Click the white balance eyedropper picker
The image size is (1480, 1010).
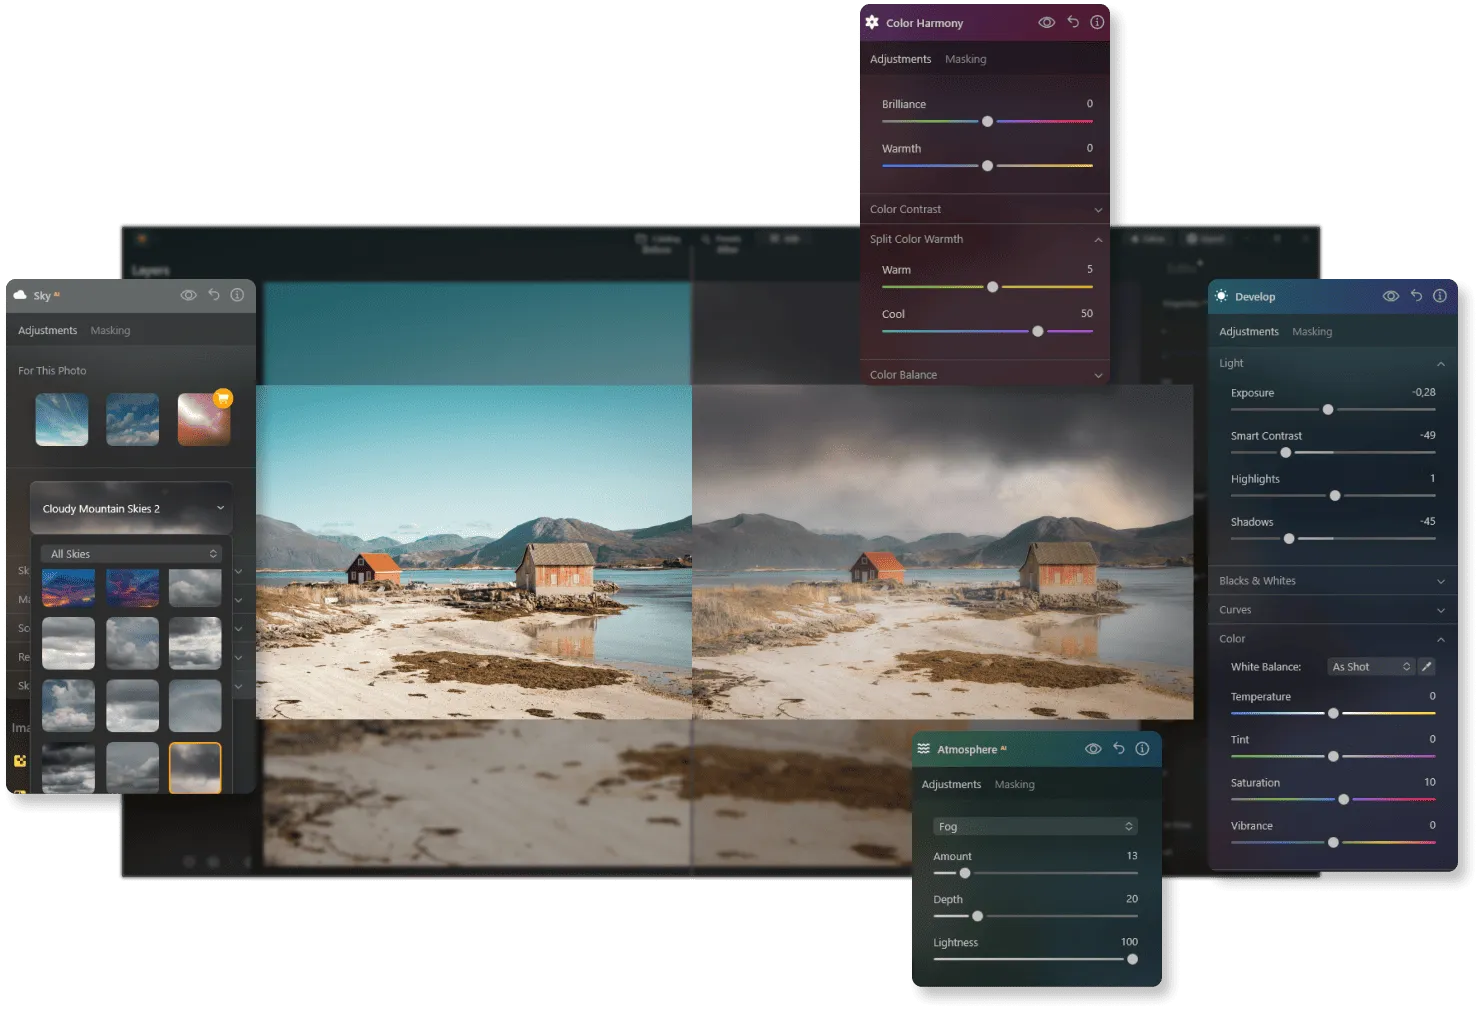(x=1427, y=667)
